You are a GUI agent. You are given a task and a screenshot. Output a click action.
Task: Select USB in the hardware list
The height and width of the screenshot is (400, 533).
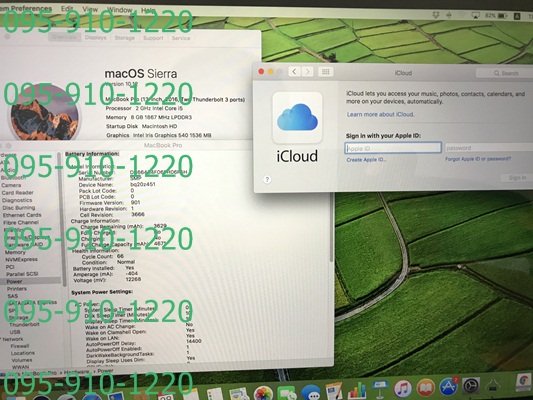(x=15, y=332)
